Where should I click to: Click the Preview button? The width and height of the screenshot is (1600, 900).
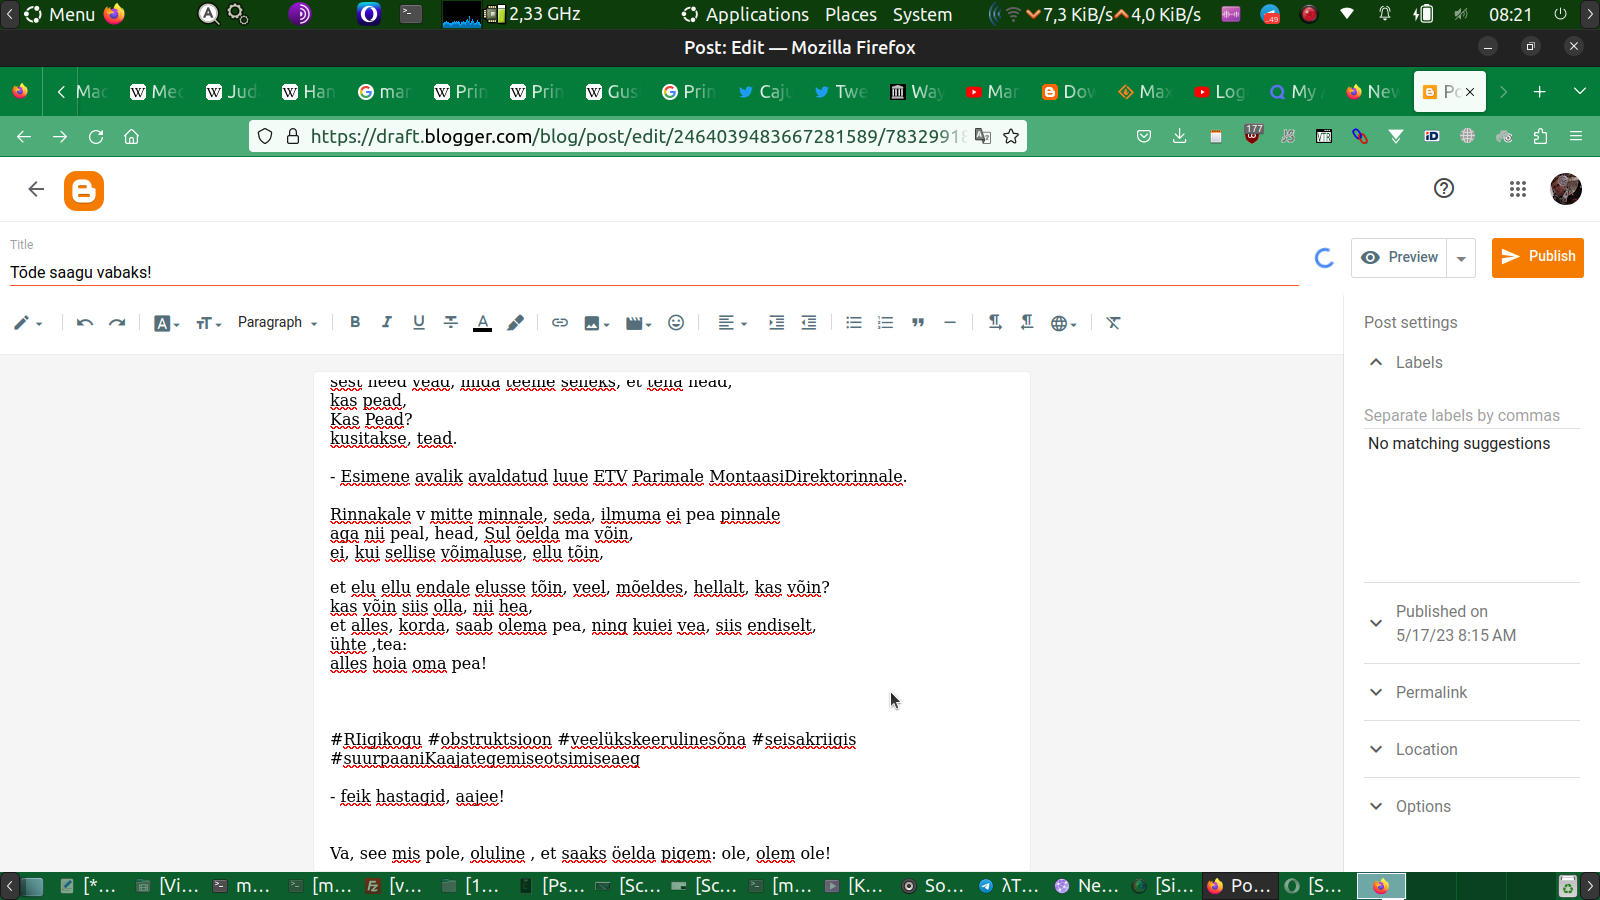[1399, 257]
